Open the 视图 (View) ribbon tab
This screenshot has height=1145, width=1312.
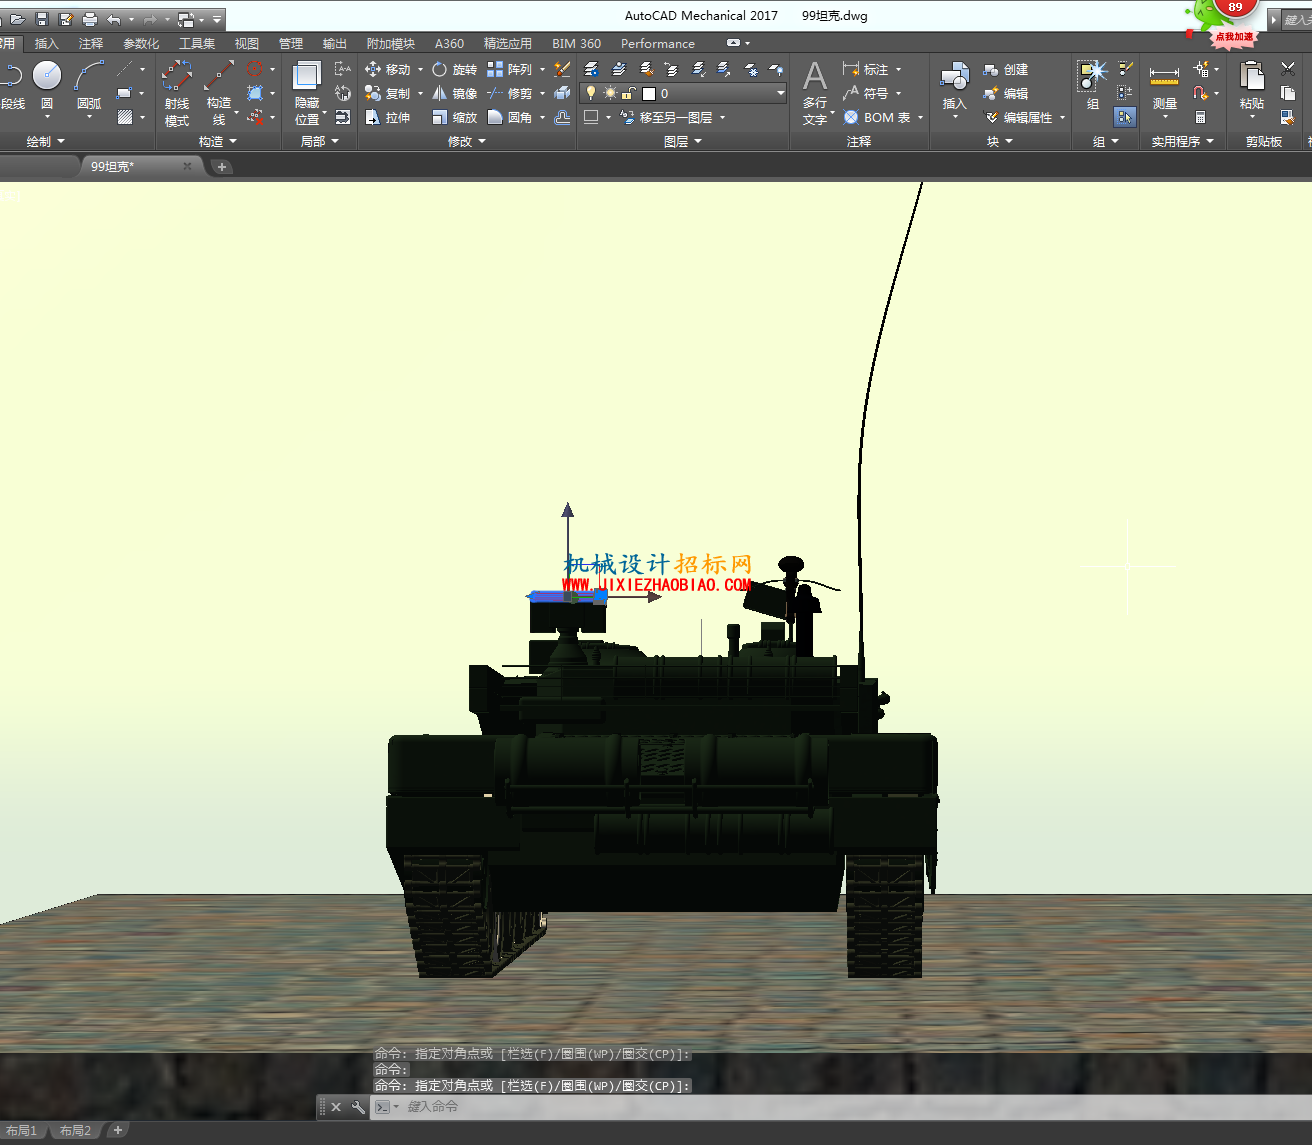coord(247,44)
